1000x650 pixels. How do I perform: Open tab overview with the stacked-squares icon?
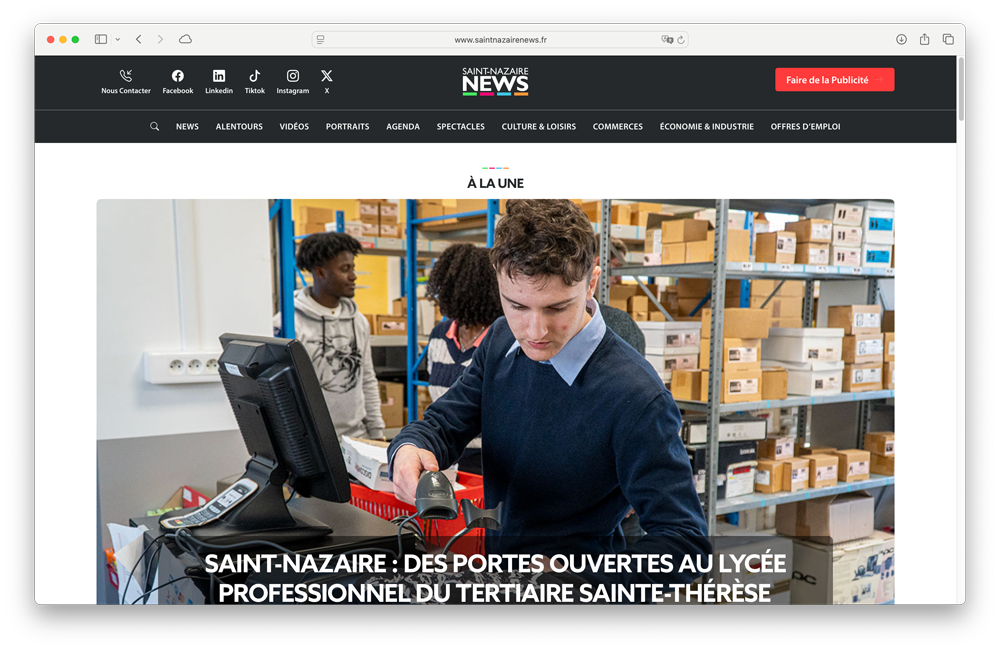tap(948, 38)
